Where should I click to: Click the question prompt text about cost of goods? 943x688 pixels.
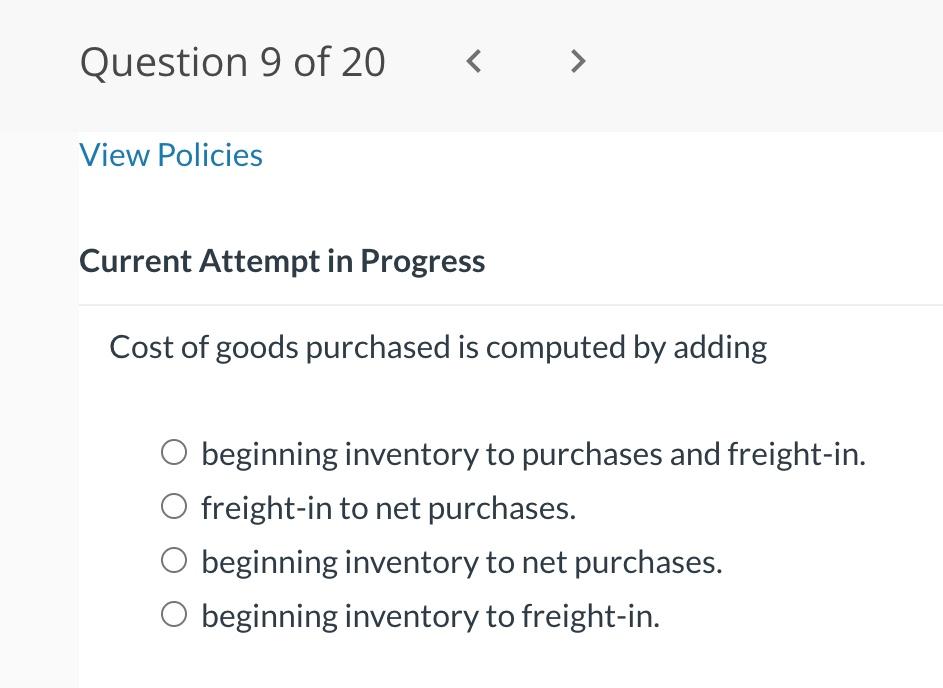(438, 346)
